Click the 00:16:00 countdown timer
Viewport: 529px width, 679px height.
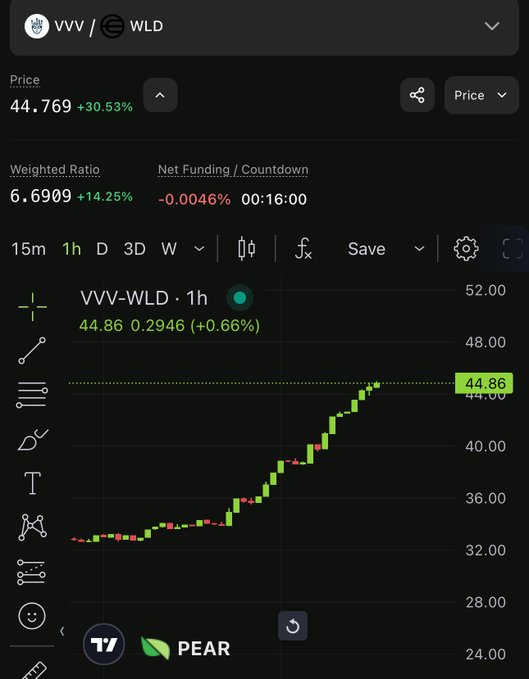click(274, 199)
